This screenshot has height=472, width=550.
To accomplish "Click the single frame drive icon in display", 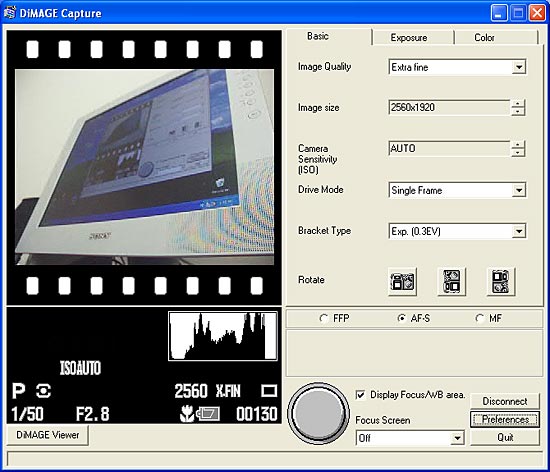I will pyautogui.click(x=269, y=391).
